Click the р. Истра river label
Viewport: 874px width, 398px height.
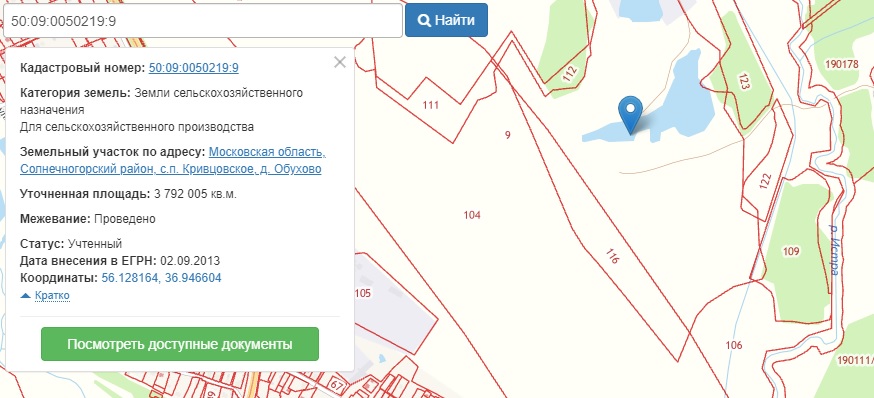click(x=834, y=250)
